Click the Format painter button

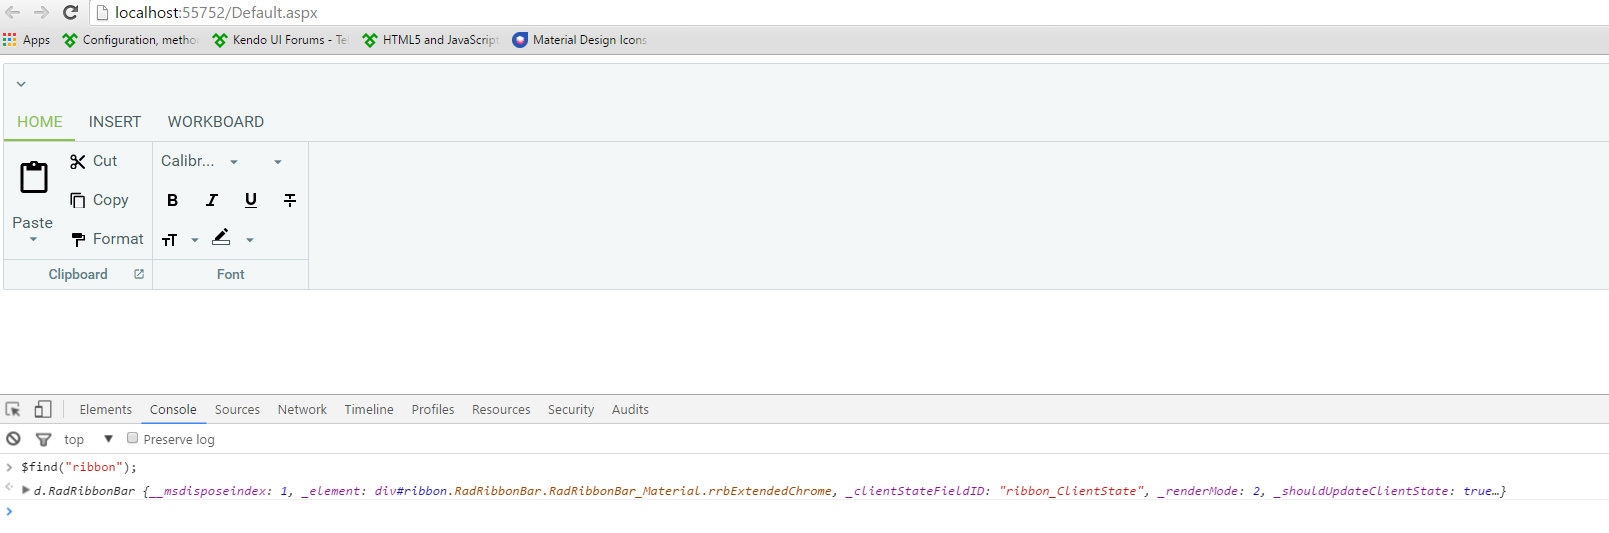coord(108,239)
